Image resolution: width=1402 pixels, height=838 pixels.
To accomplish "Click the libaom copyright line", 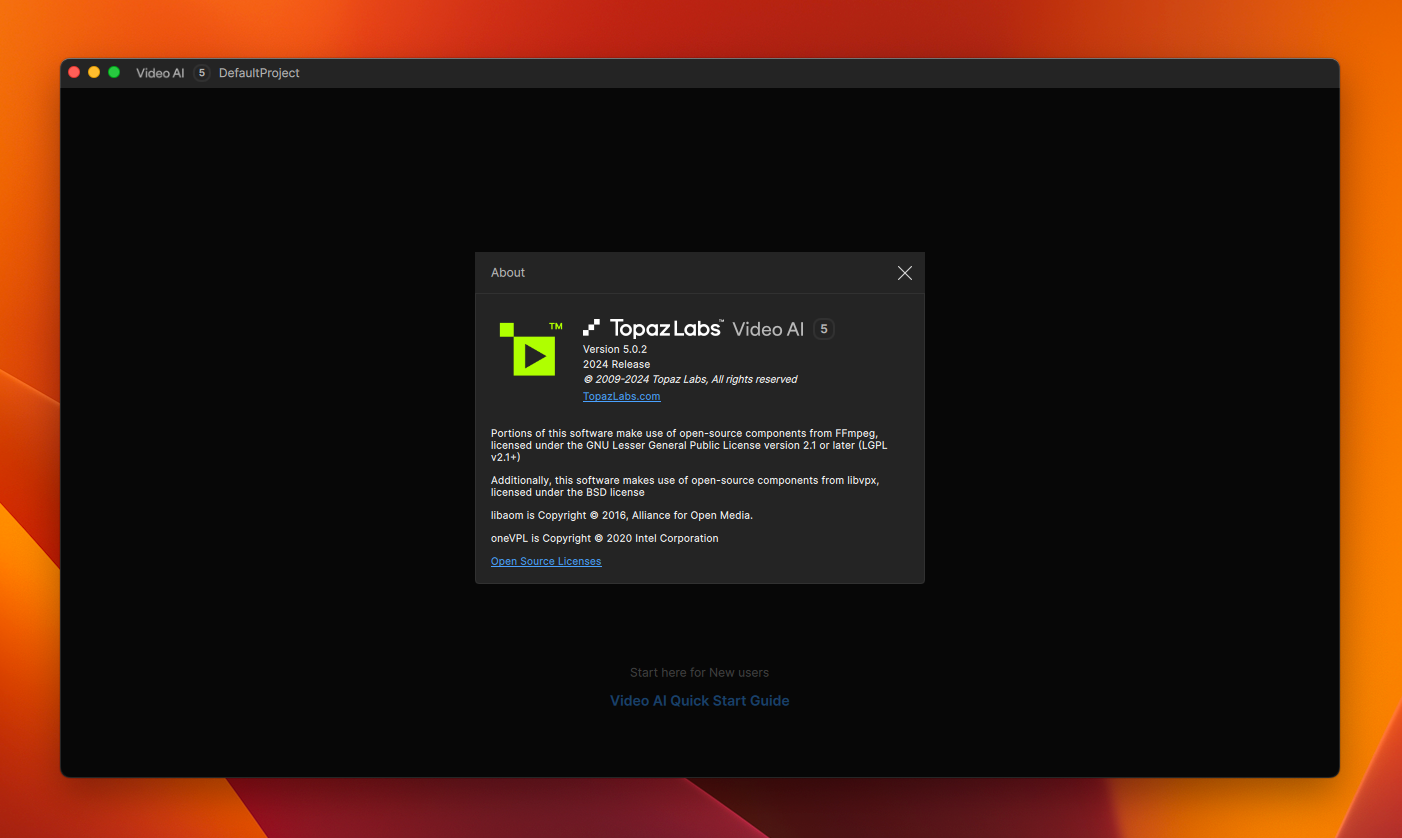I will 621,515.
